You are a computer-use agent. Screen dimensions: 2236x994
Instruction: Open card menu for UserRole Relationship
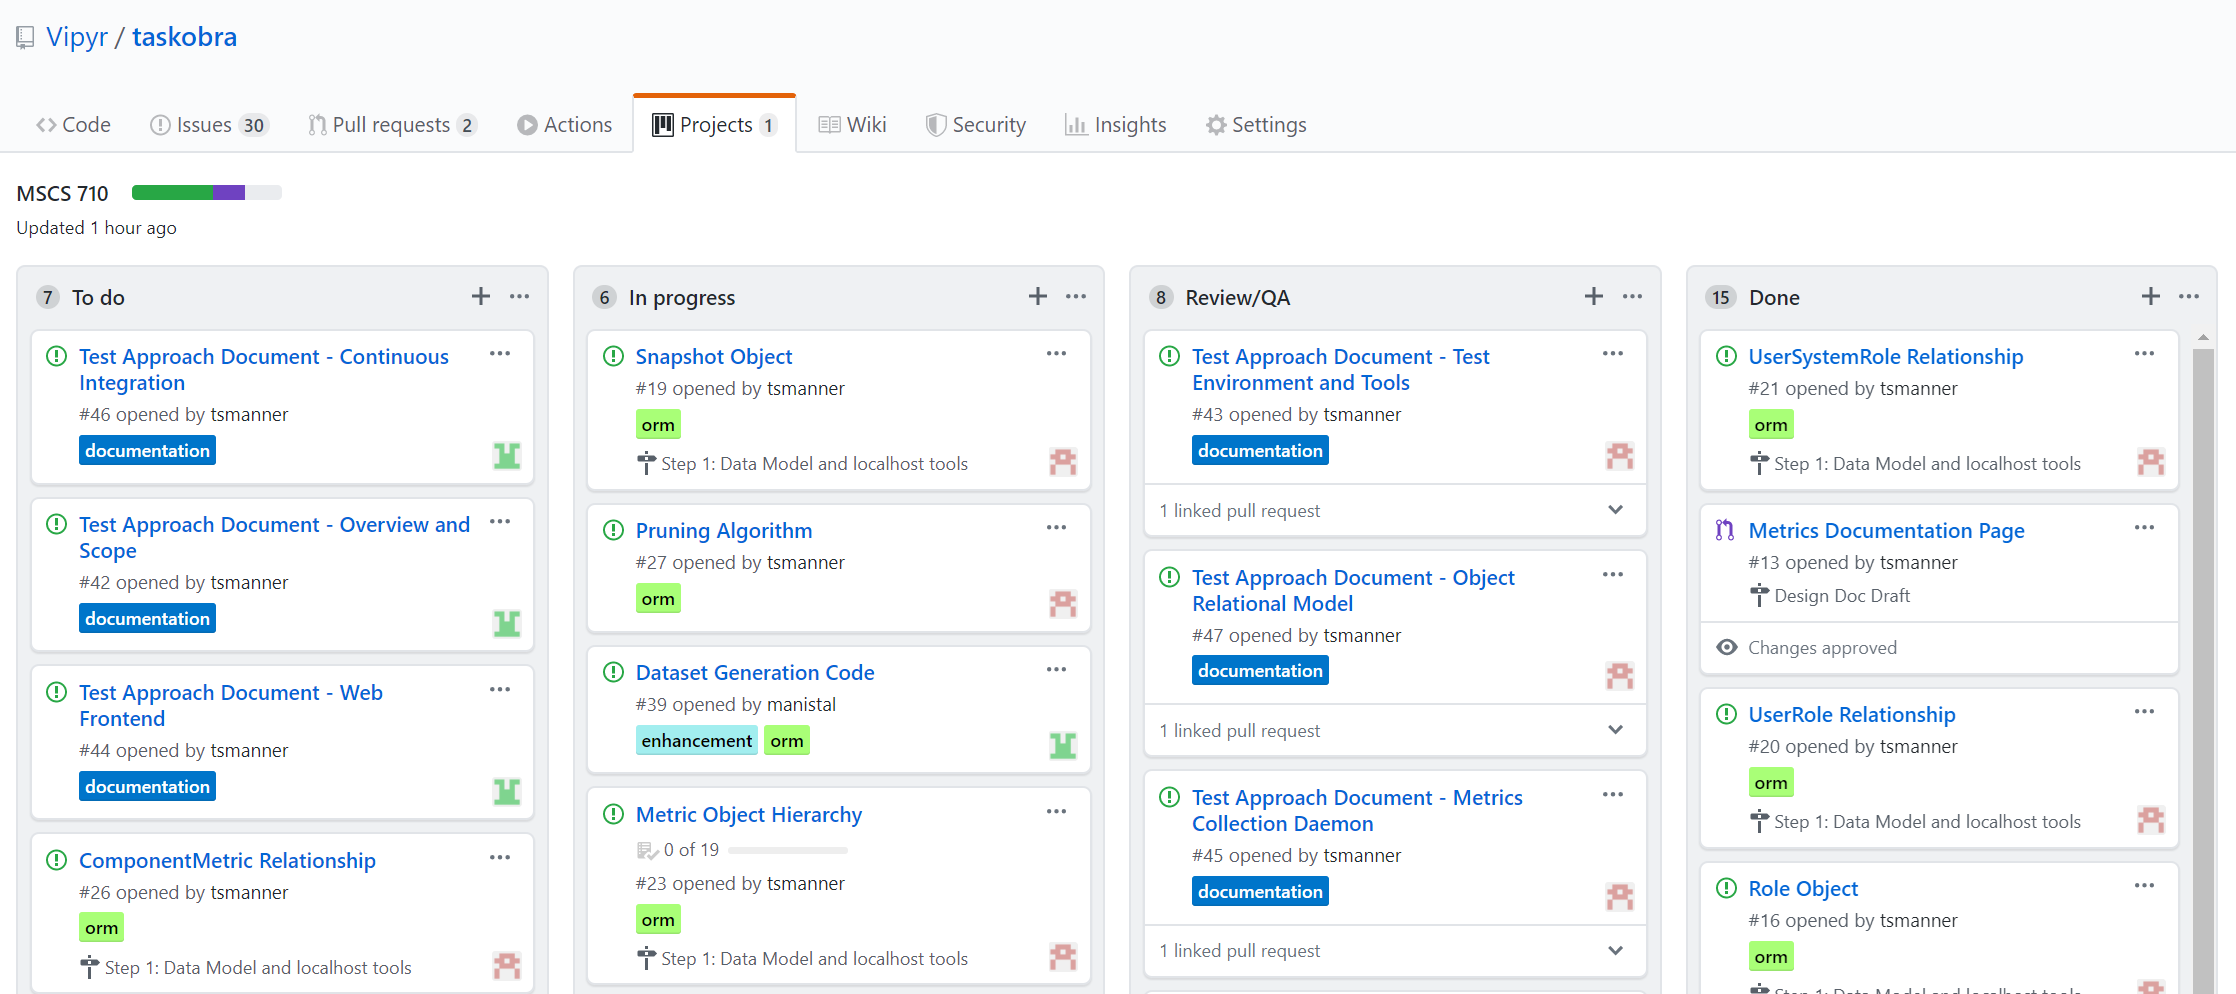2145,712
